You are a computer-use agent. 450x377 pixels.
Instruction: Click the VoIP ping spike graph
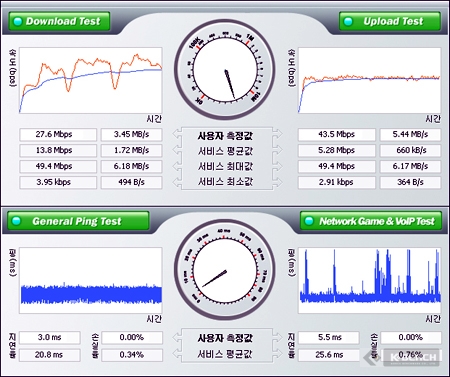[369, 280]
